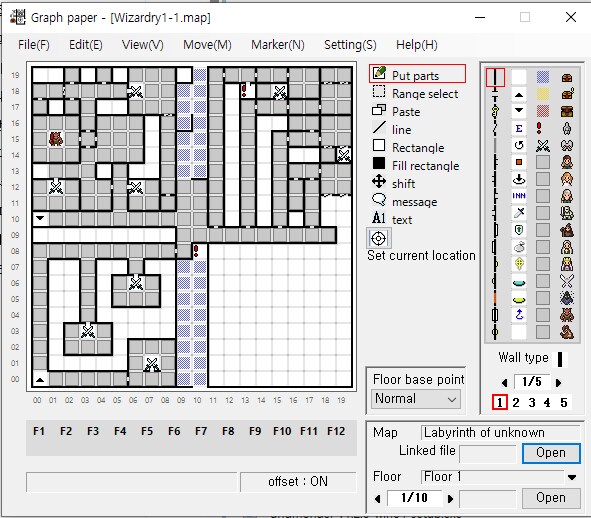This screenshot has width=591, height=518.
Task: Click the F5 shortcut slot
Action: 147,431
